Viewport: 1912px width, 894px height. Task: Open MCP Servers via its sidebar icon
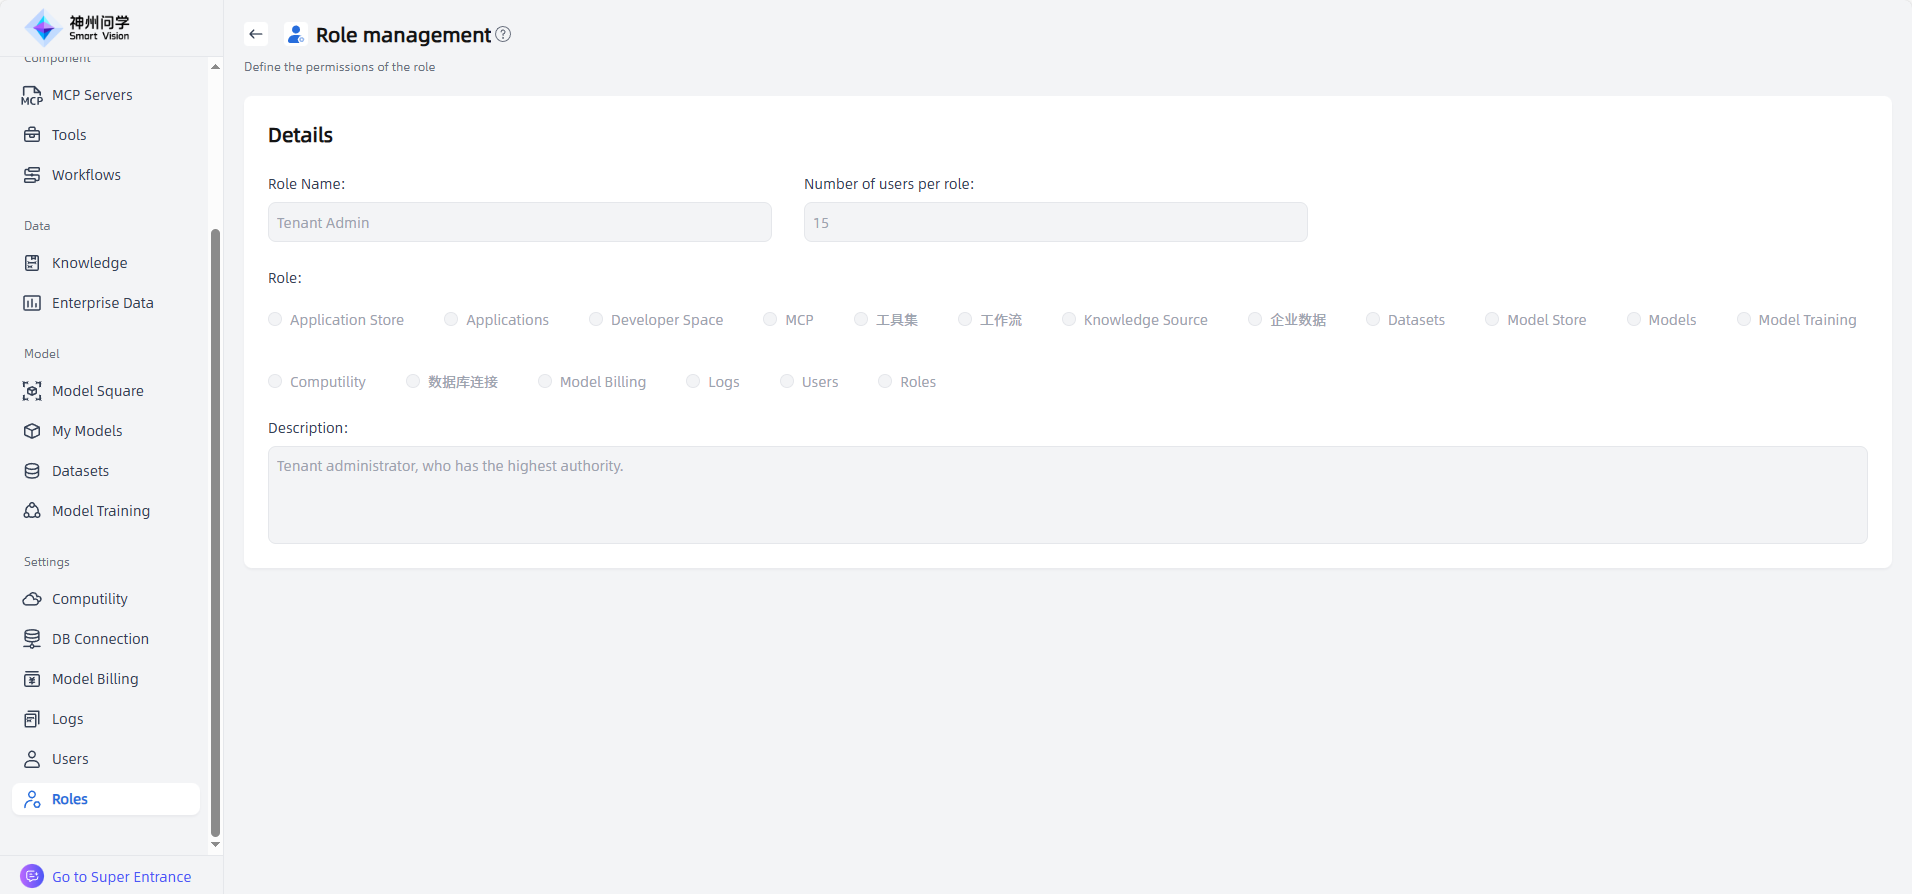[x=32, y=95]
